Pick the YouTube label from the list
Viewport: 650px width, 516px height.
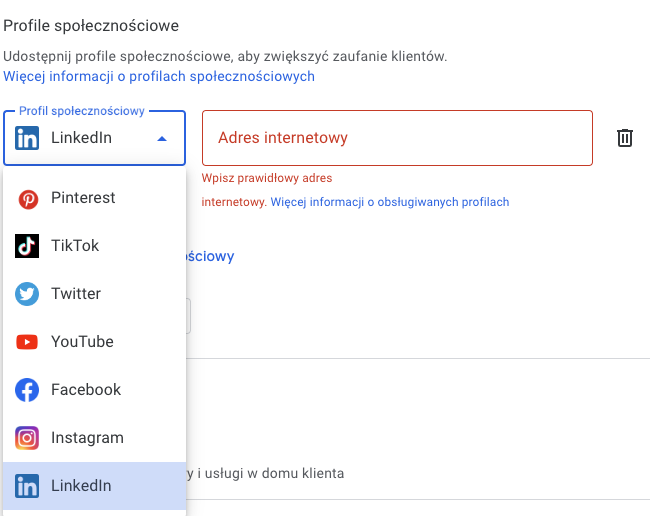(82, 342)
